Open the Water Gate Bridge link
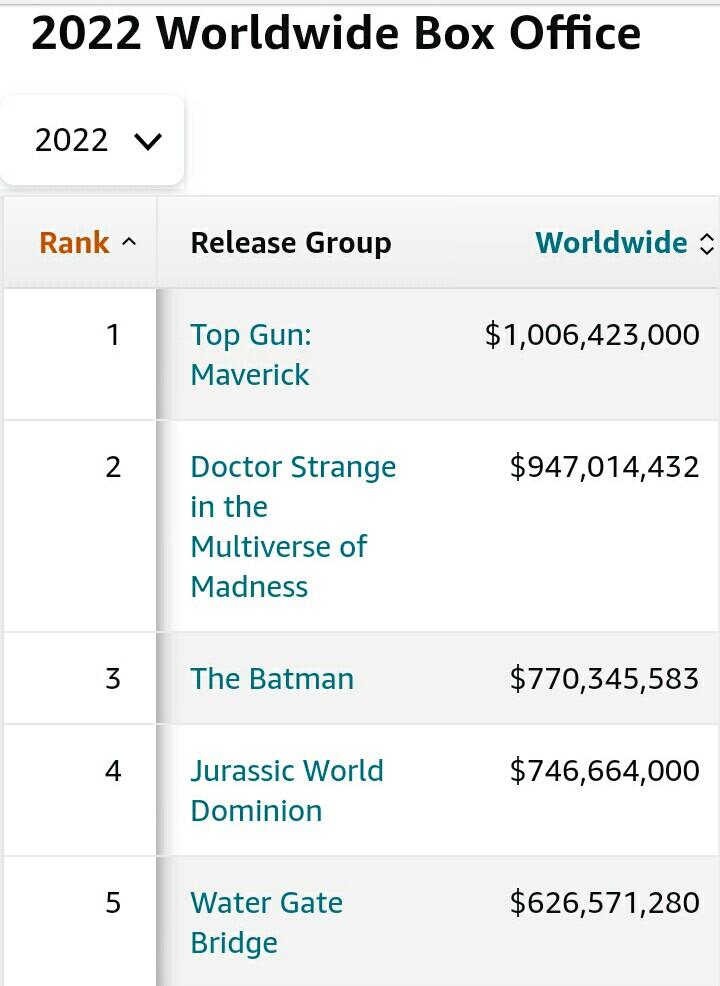Viewport: 720px width, 986px height. click(x=266, y=922)
